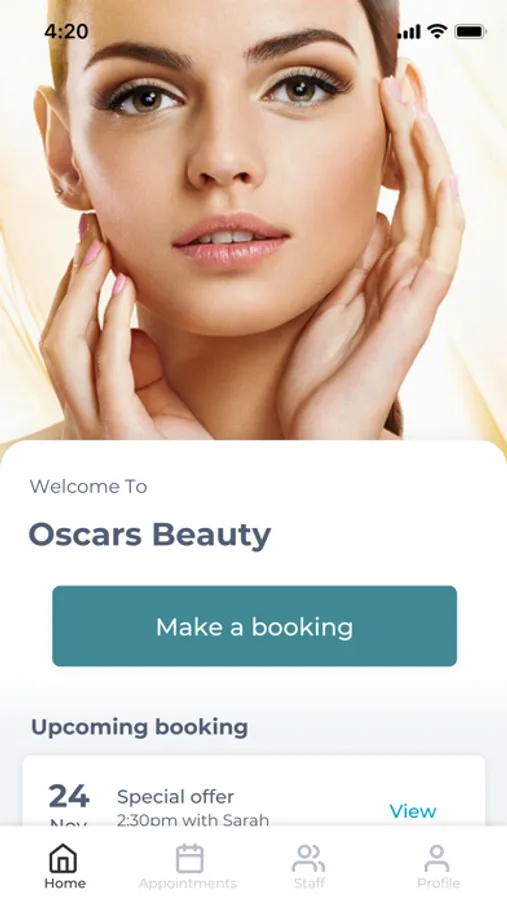
Task: Select the Home tab label
Action: [x=65, y=883]
